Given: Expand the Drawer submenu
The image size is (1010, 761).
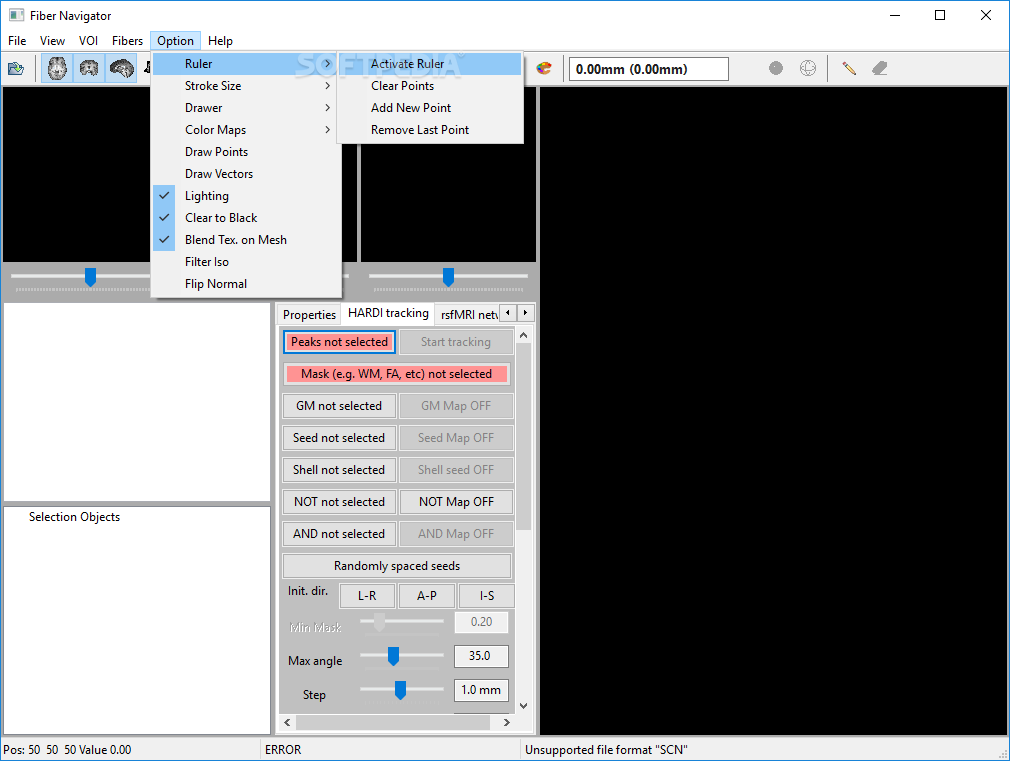Looking at the screenshot, I should click(x=246, y=108).
